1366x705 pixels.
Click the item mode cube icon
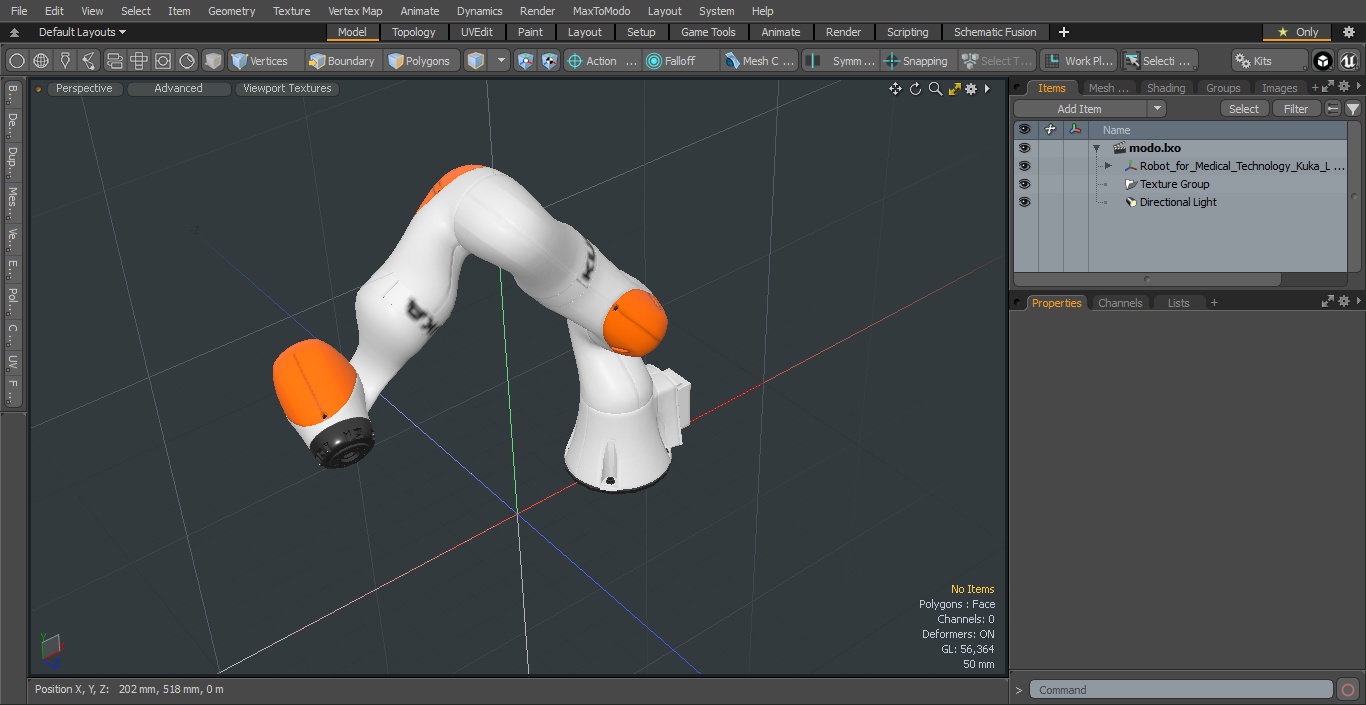(x=477, y=61)
